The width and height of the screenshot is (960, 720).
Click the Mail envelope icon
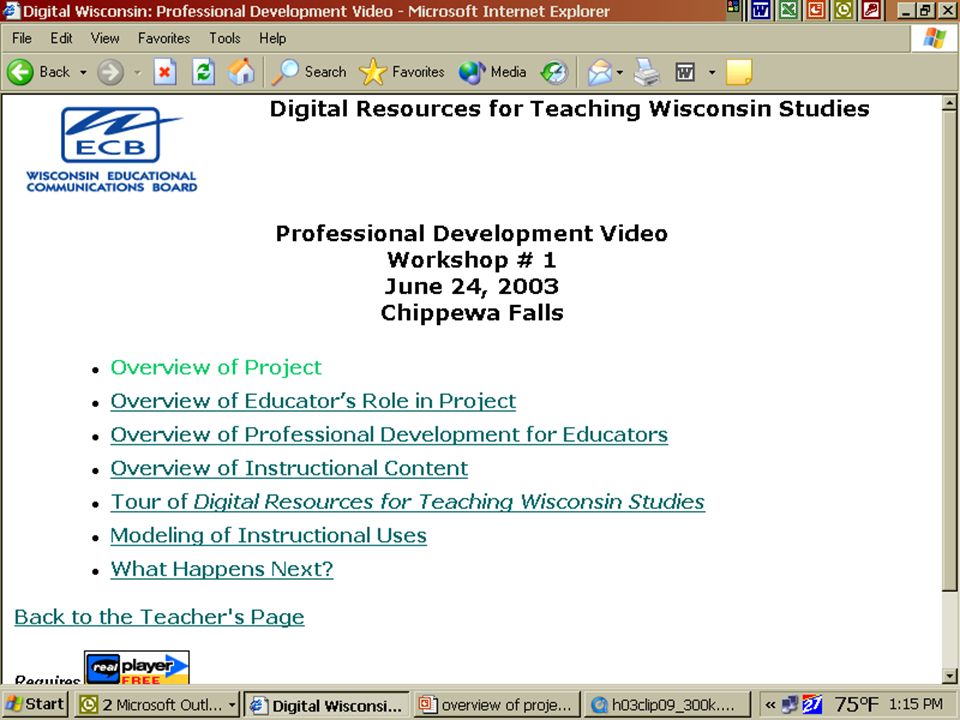[600, 72]
